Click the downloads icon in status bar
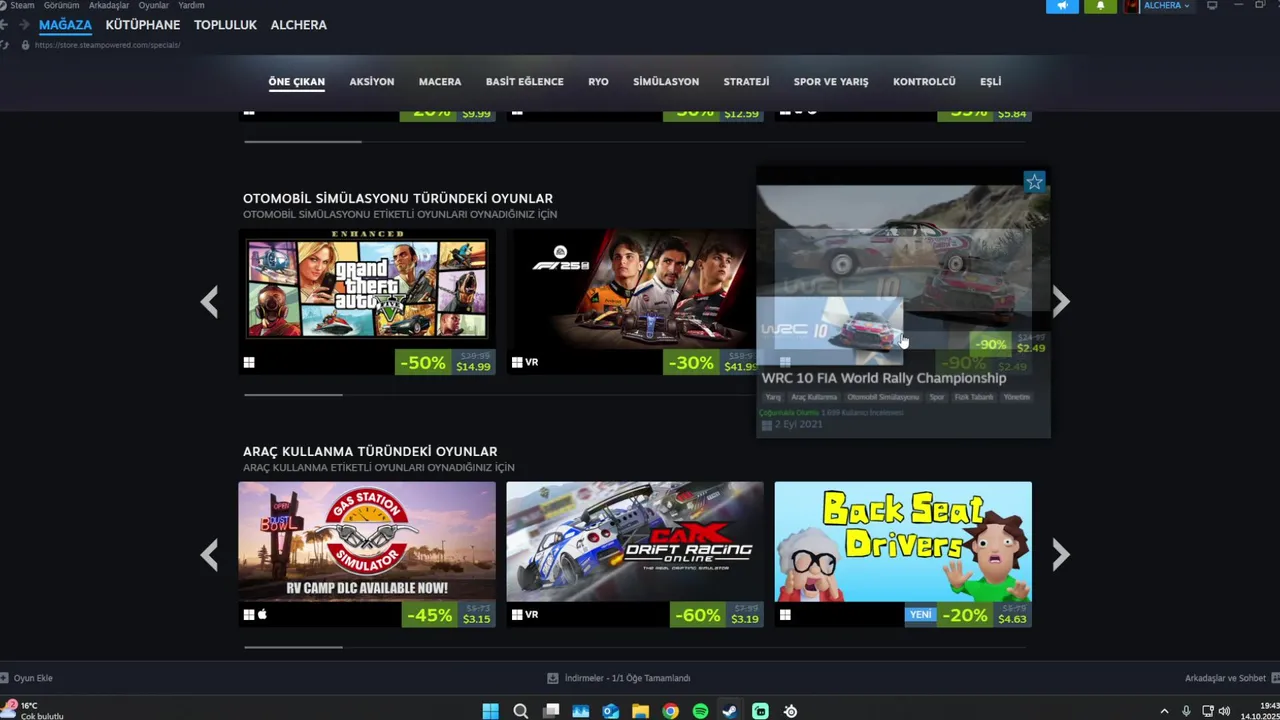1280x720 pixels. tap(552, 678)
